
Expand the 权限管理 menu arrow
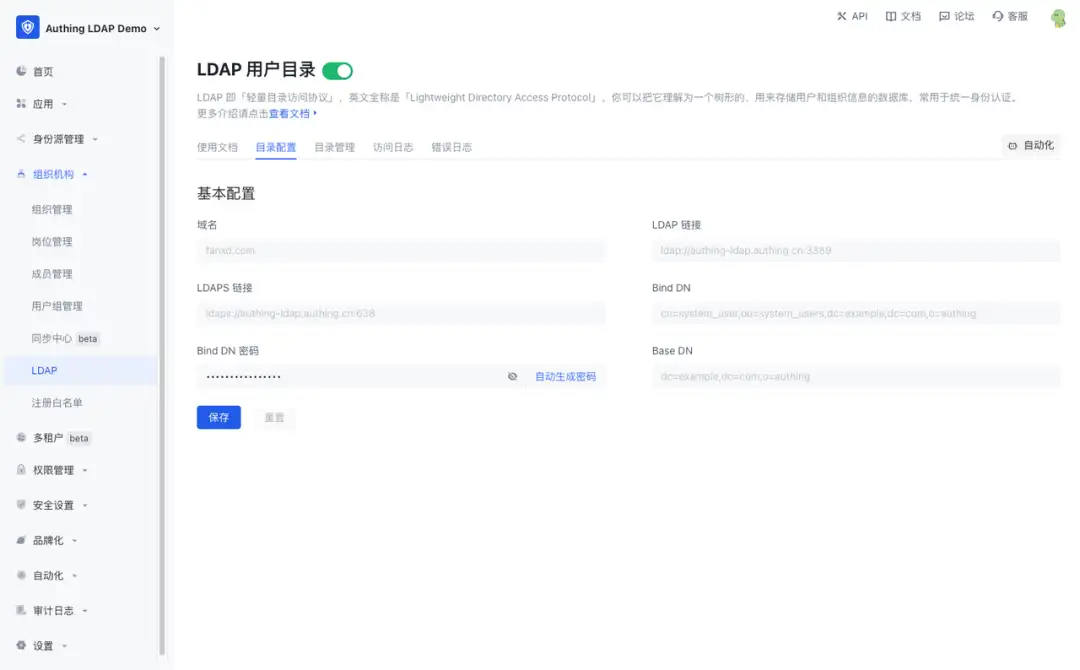85,470
